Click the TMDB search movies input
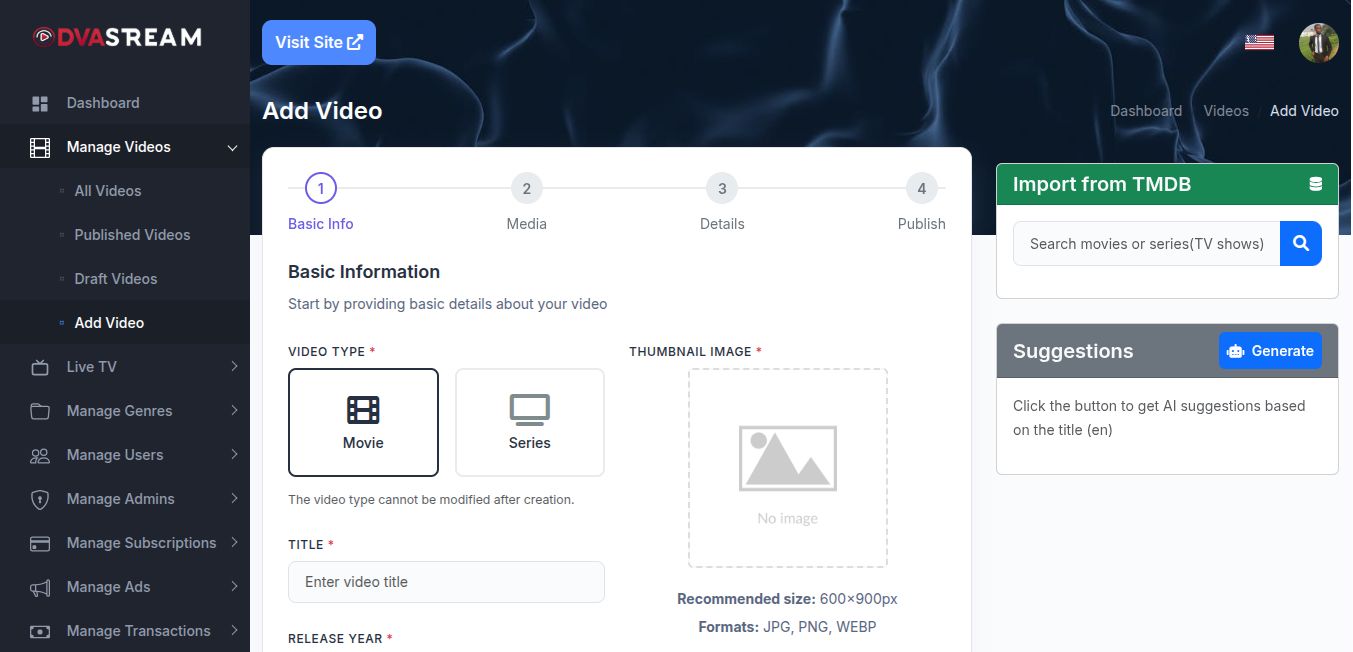The width and height of the screenshot is (1353, 652). (x=1147, y=243)
